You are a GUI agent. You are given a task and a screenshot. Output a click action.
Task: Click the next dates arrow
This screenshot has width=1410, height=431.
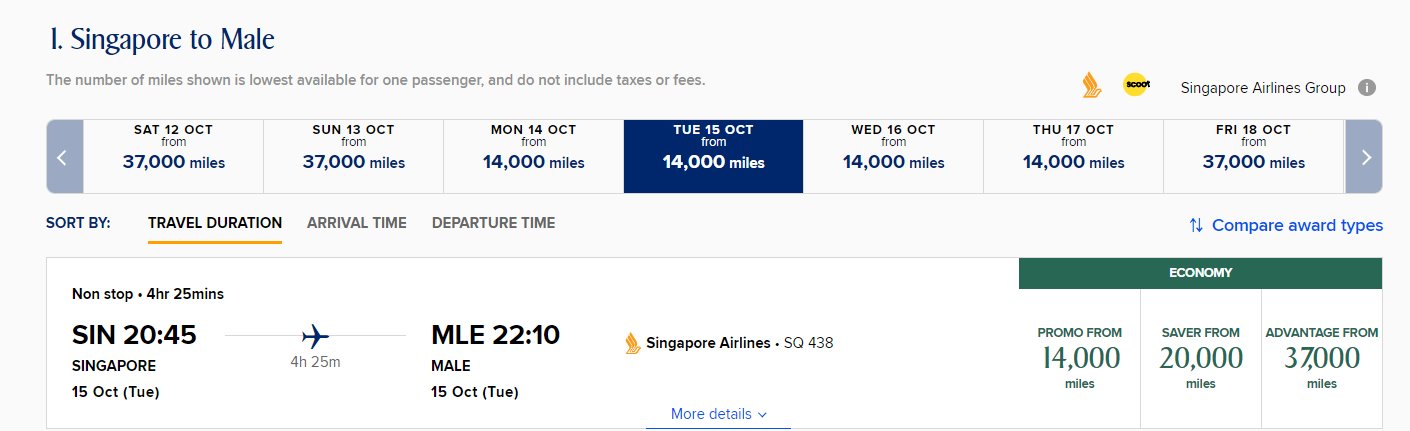[x=1364, y=157]
